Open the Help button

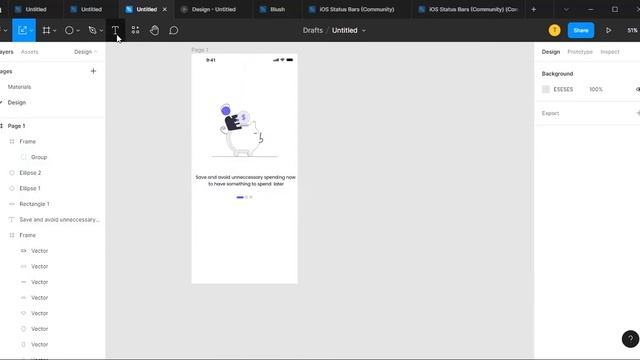point(630,339)
